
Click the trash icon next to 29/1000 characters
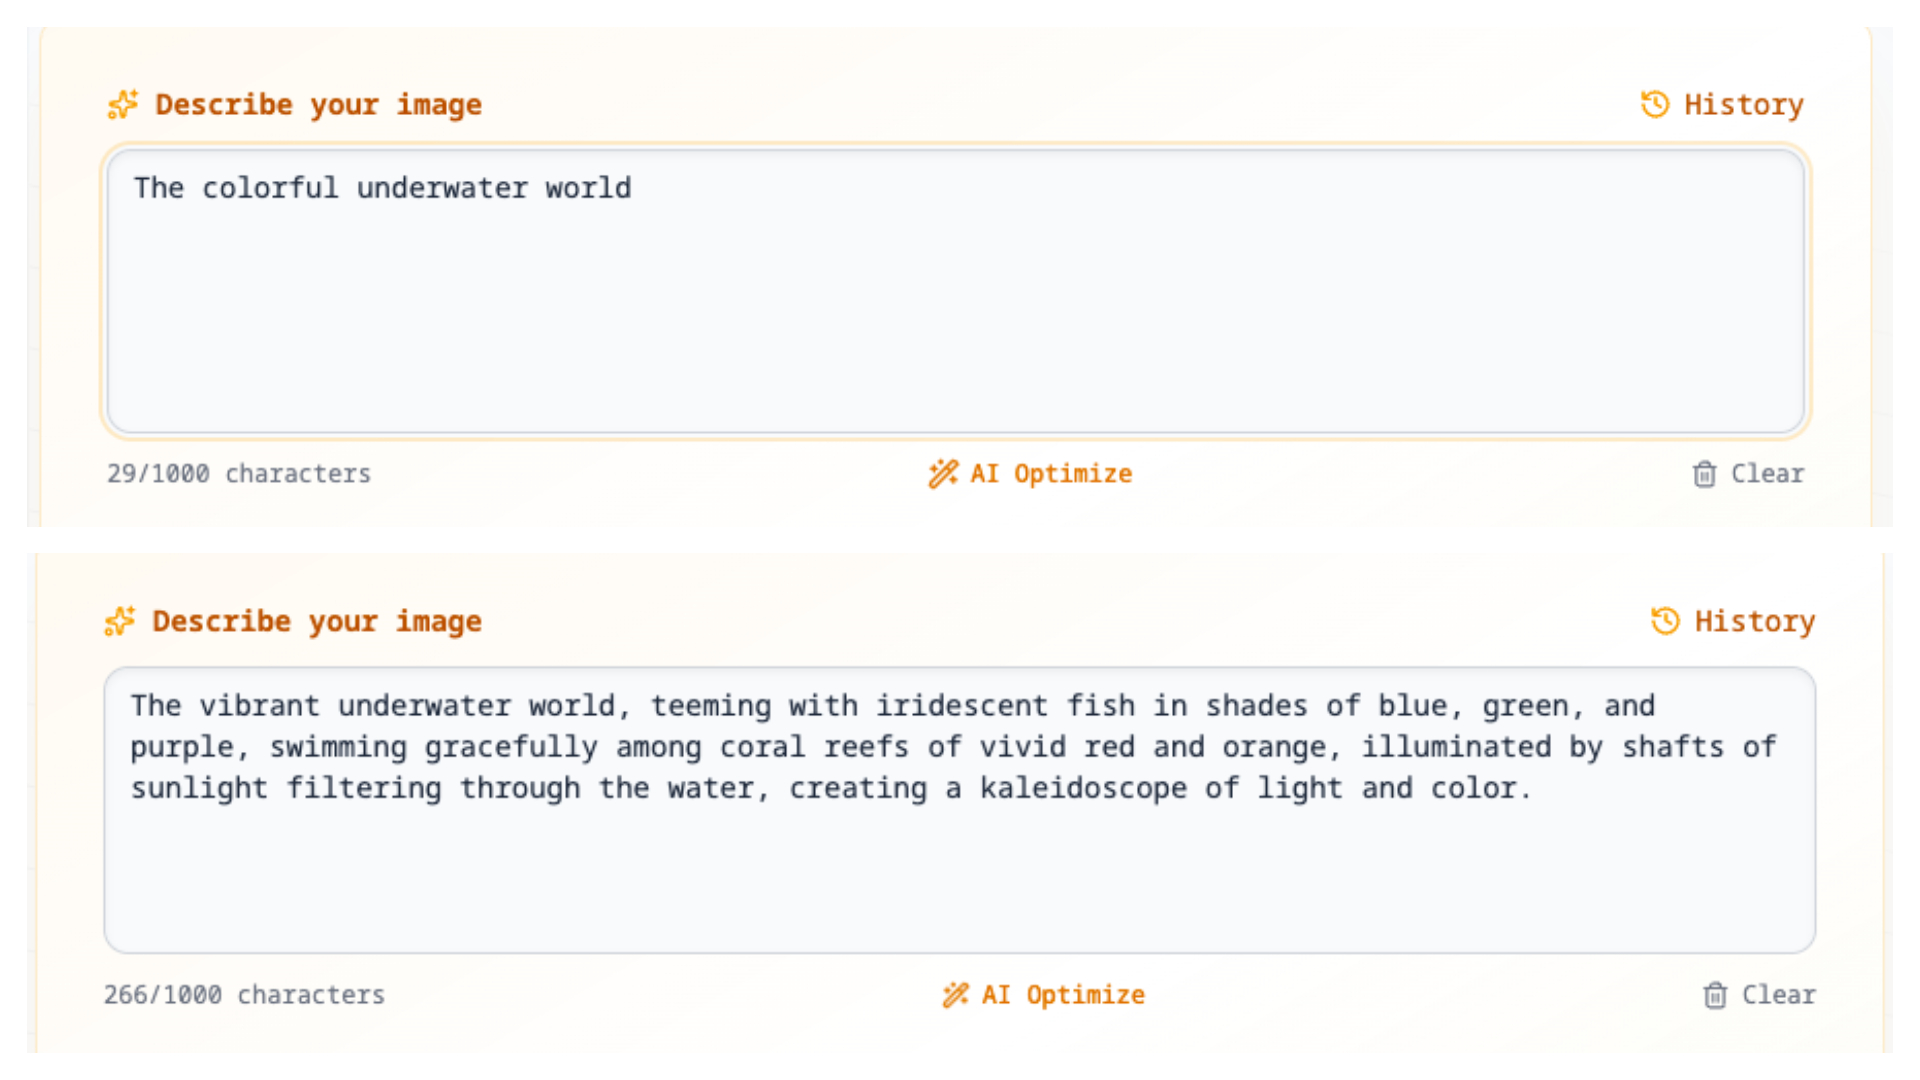pyautogui.click(x=1704, y=474)
